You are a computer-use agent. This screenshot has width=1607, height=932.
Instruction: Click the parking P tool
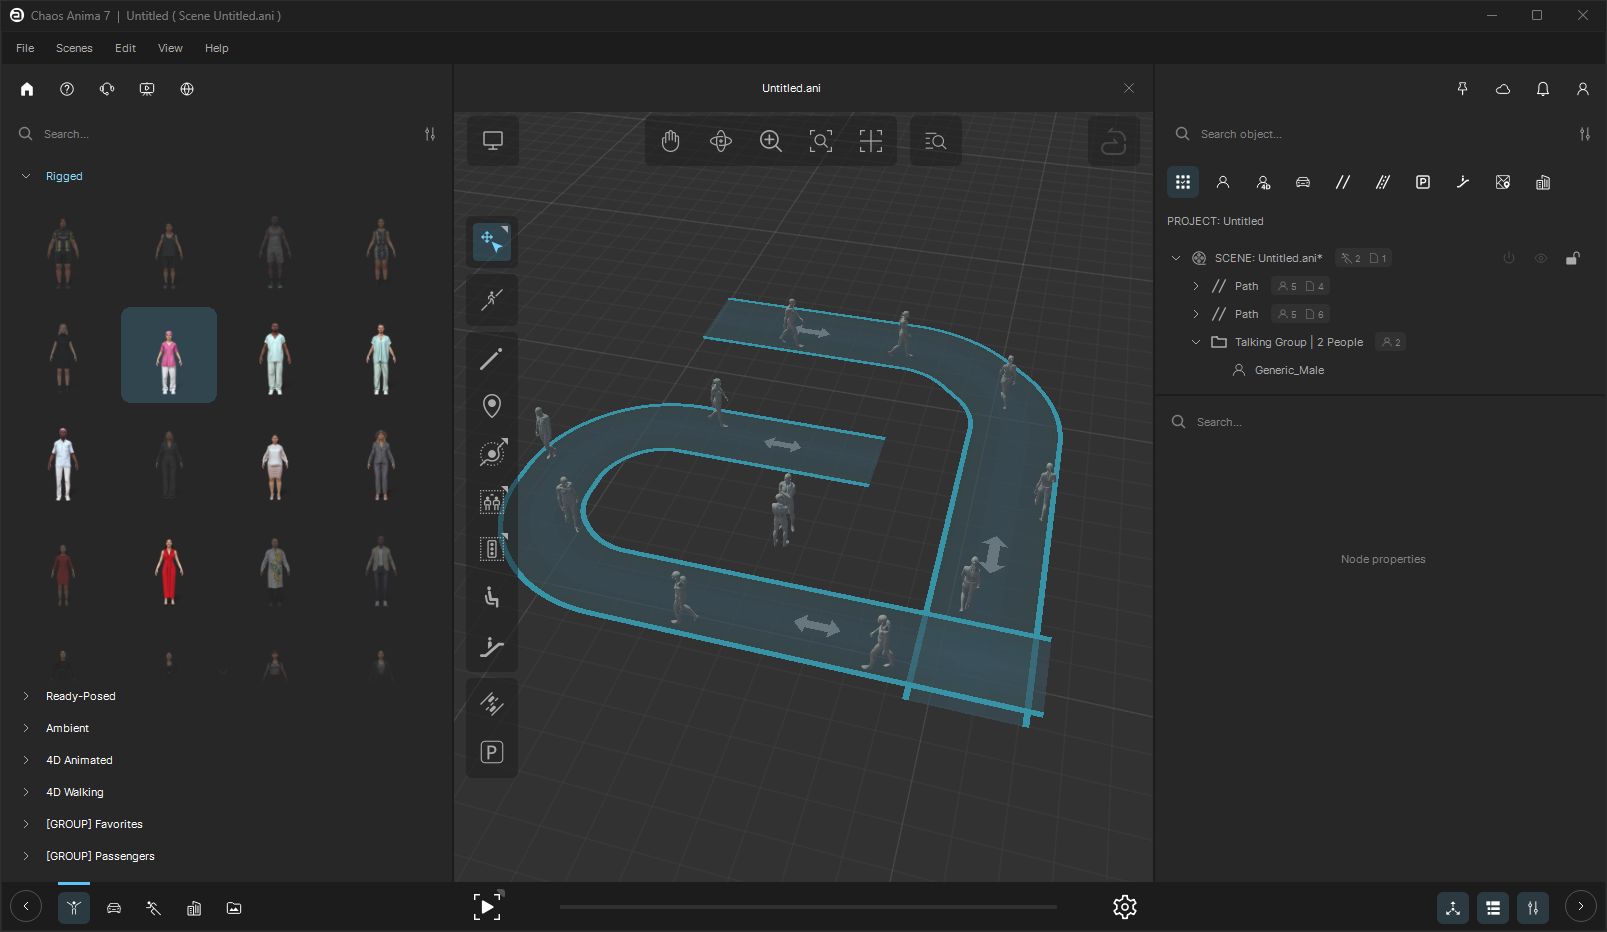coord(492,752)
